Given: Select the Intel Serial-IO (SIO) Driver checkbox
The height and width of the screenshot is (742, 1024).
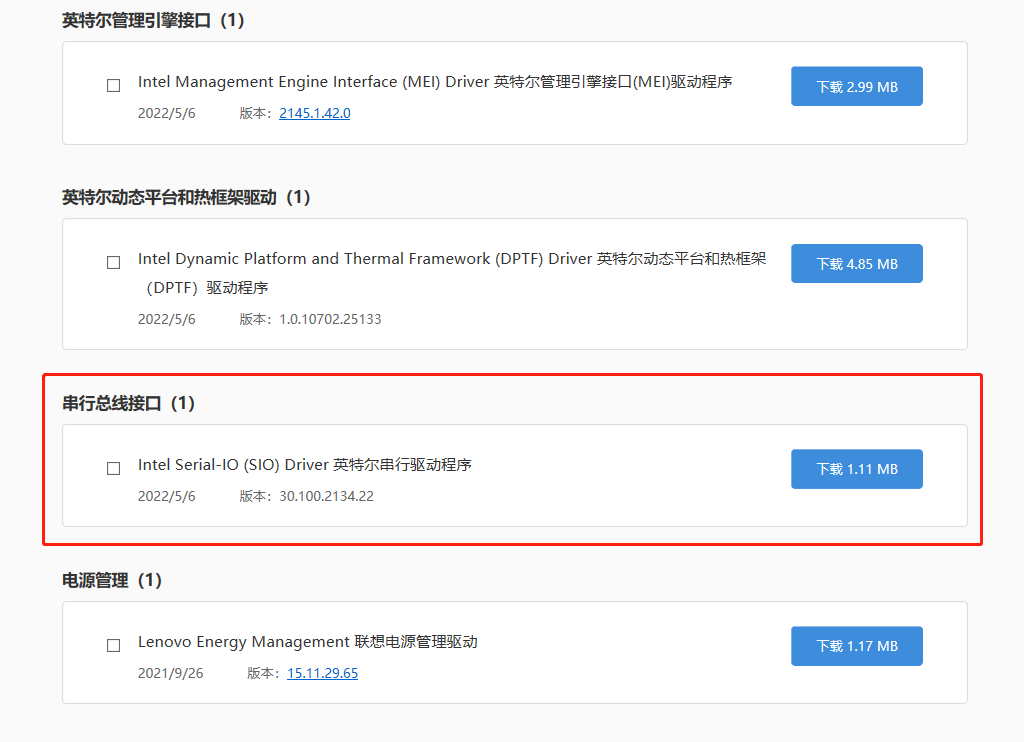Looking at the screenshot, I should (114, 468).
